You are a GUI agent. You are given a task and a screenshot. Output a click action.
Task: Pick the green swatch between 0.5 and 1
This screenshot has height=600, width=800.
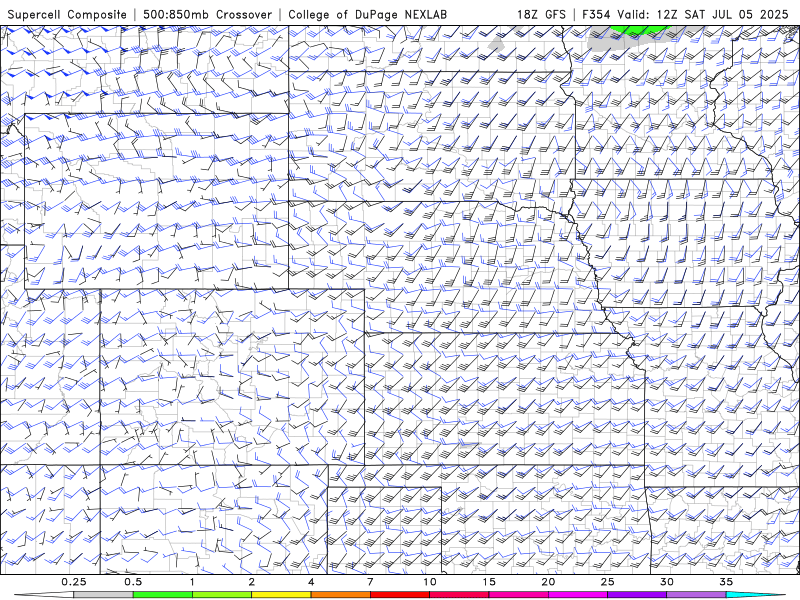(163, 595)
